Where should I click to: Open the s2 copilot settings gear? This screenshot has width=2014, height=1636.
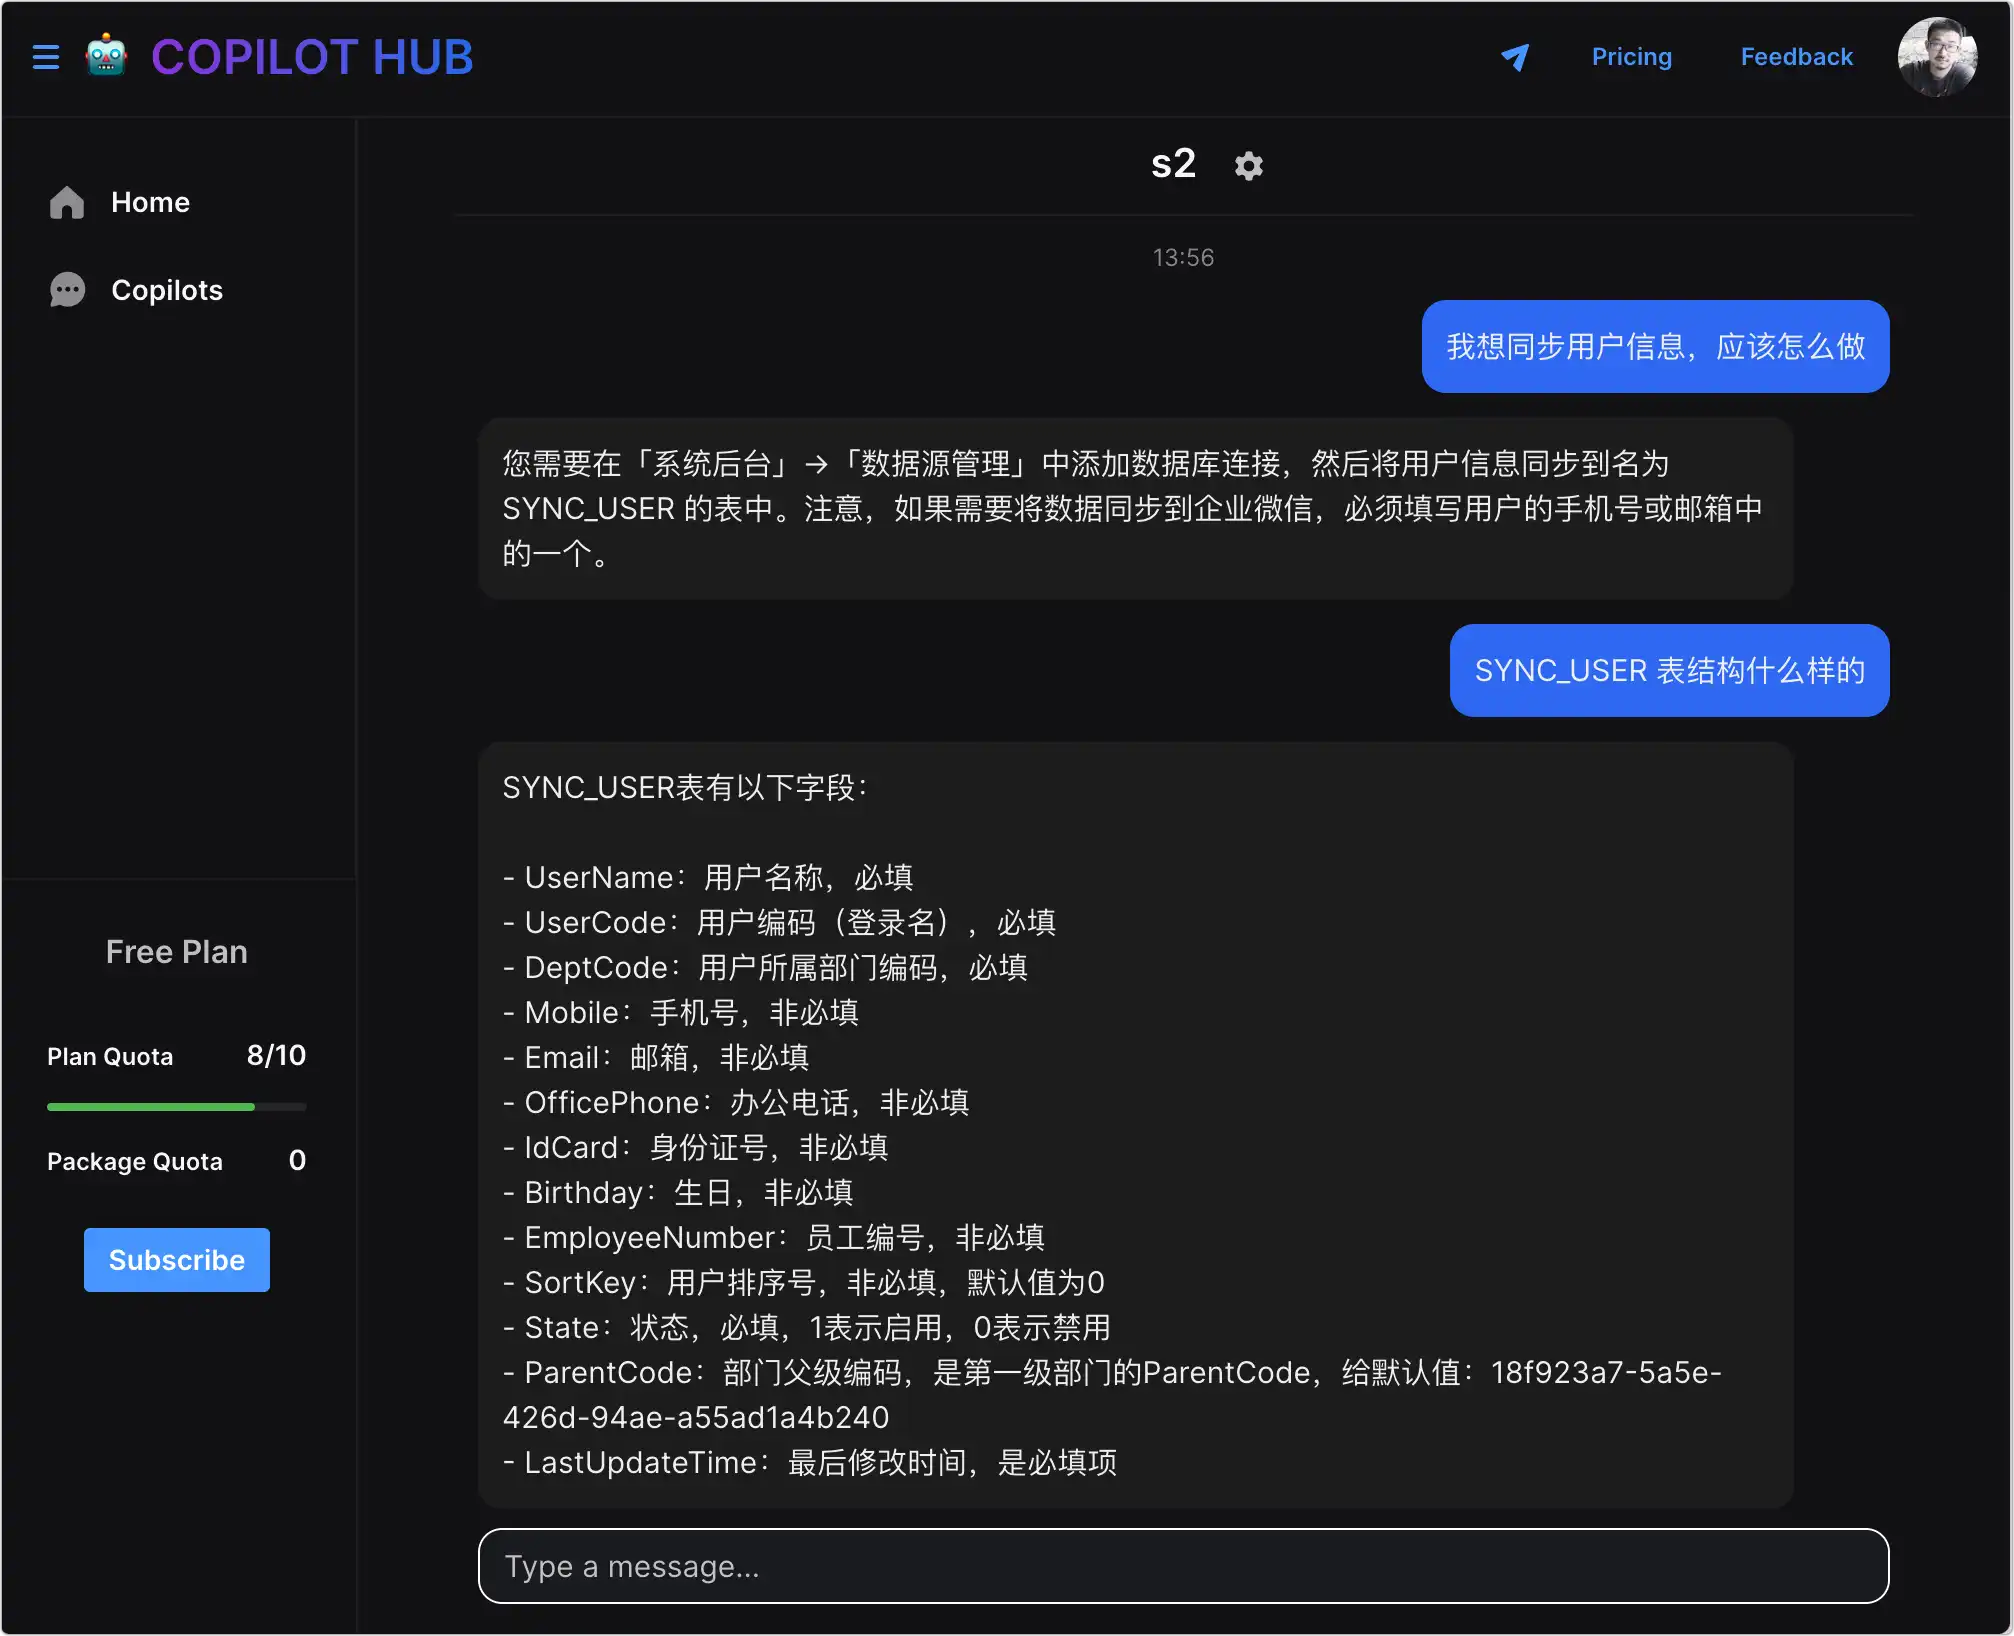pyautogui.click(x=1248, y=165)
